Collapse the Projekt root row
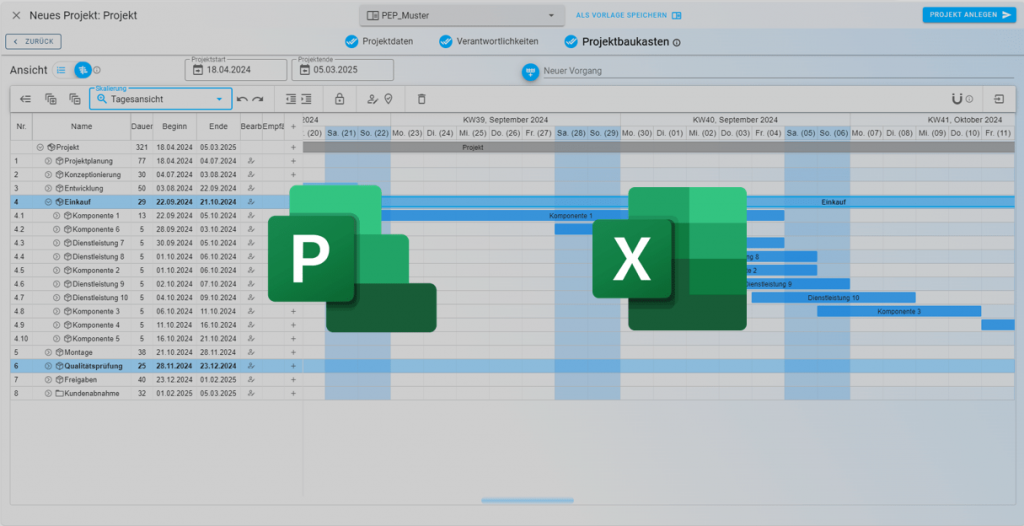 coord(40,148)
